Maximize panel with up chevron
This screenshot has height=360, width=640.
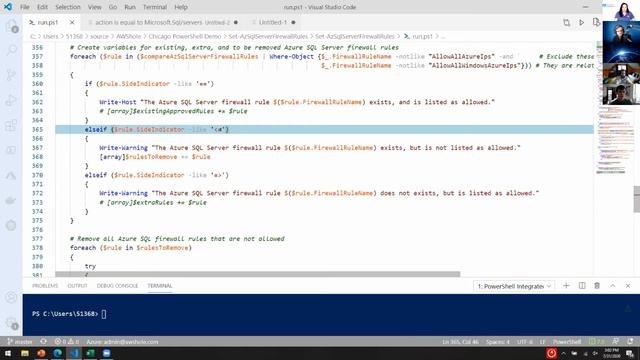pos(613,286)
